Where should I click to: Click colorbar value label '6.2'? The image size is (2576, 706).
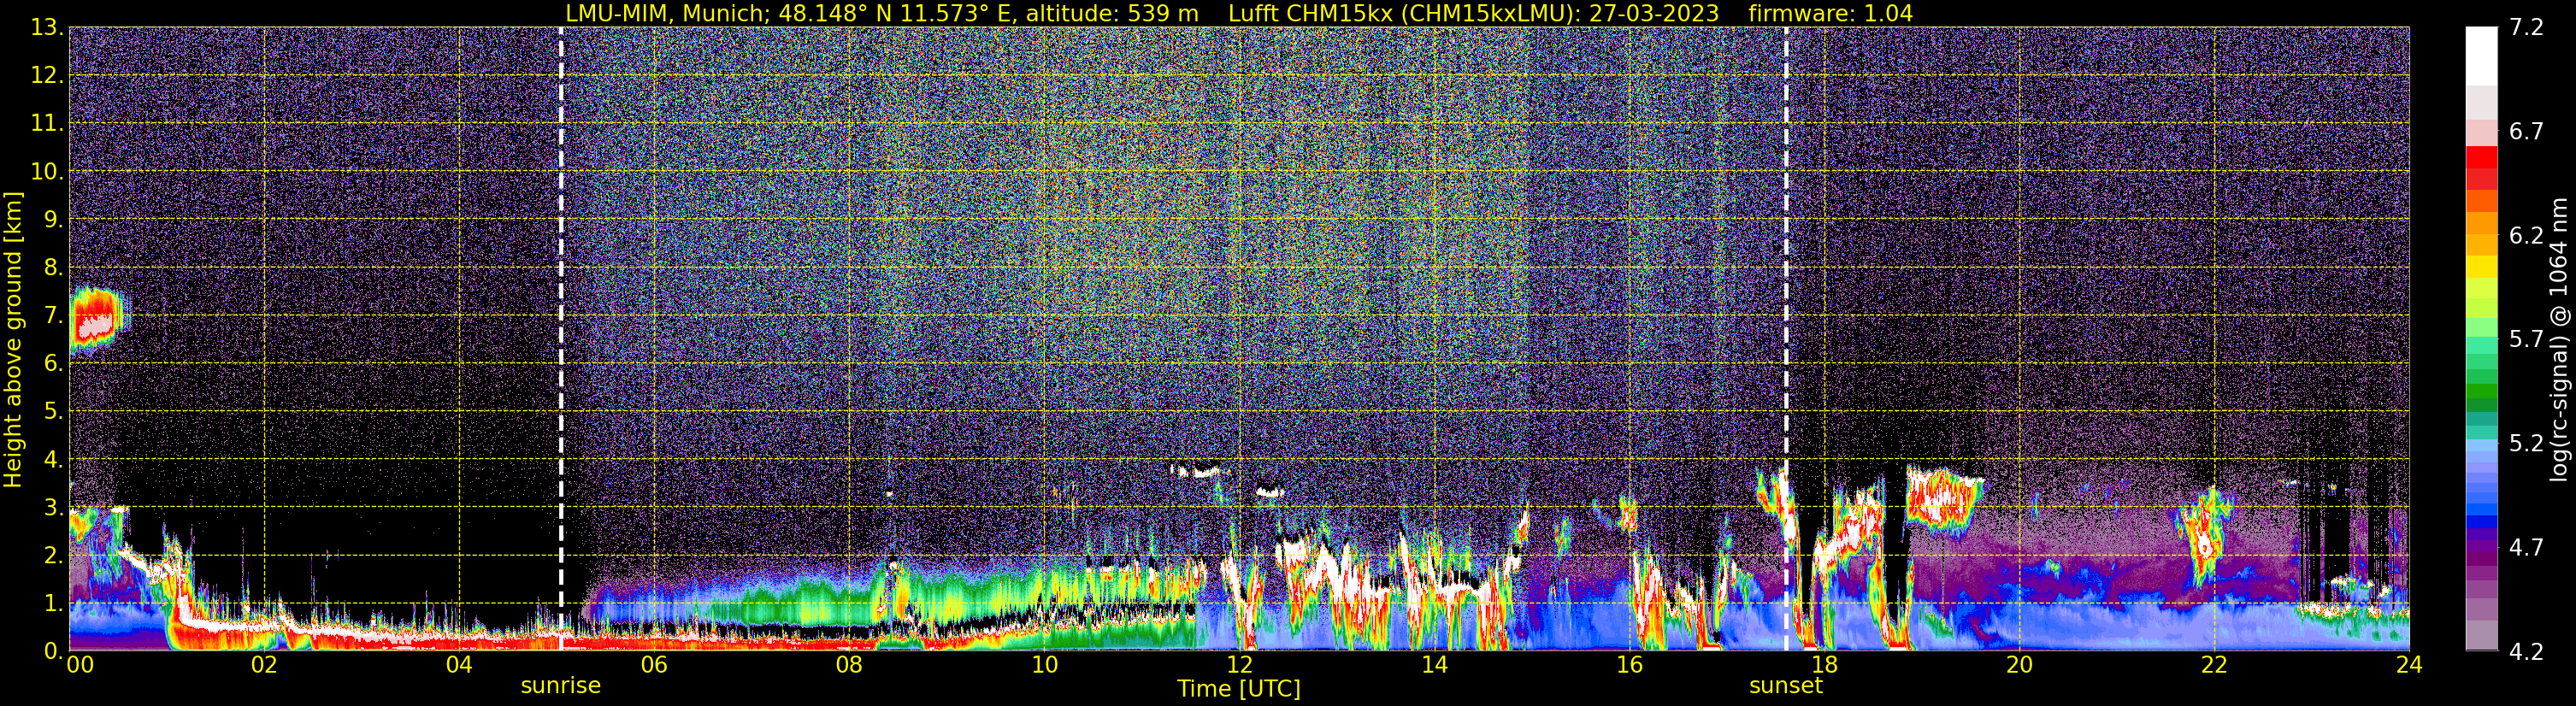(x=2526, y=236)
